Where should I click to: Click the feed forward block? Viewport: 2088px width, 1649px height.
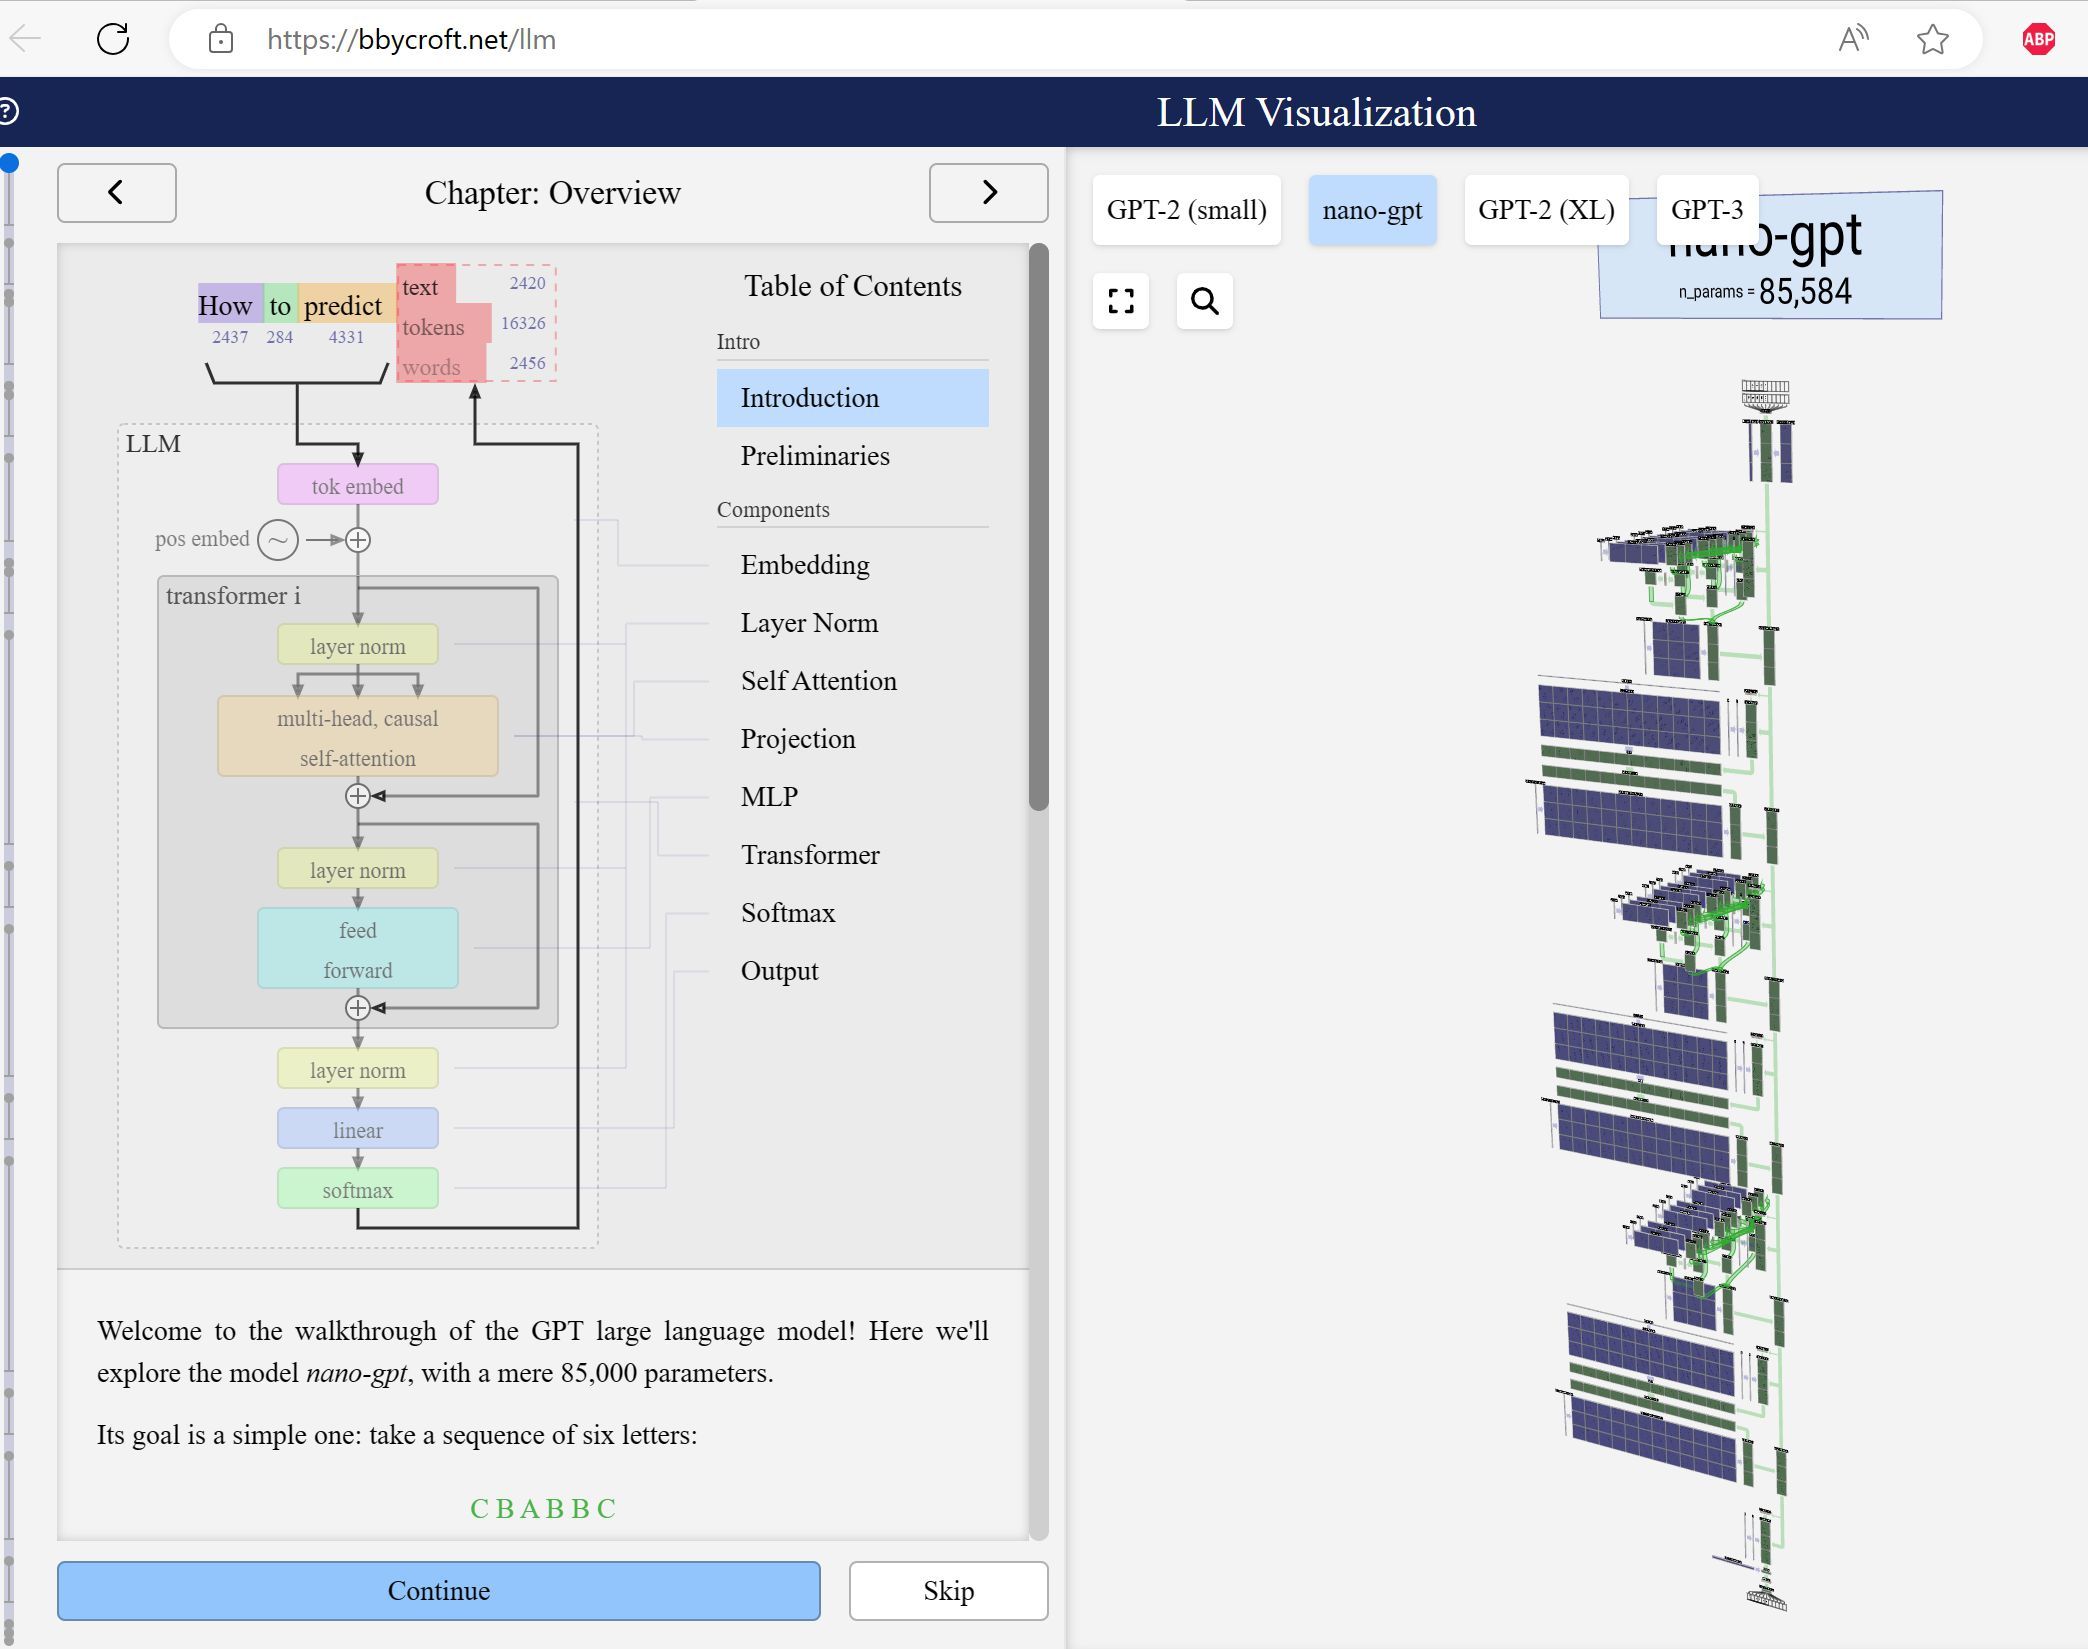[x=358, y=949]
